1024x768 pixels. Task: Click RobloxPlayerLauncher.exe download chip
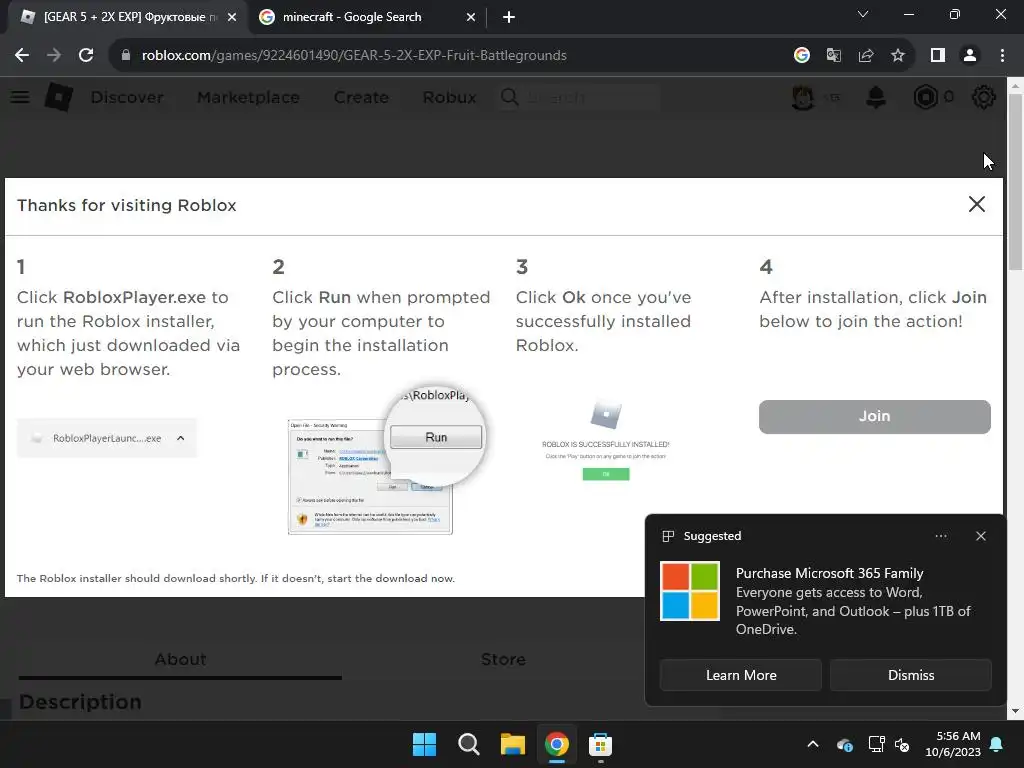(106, 438)
